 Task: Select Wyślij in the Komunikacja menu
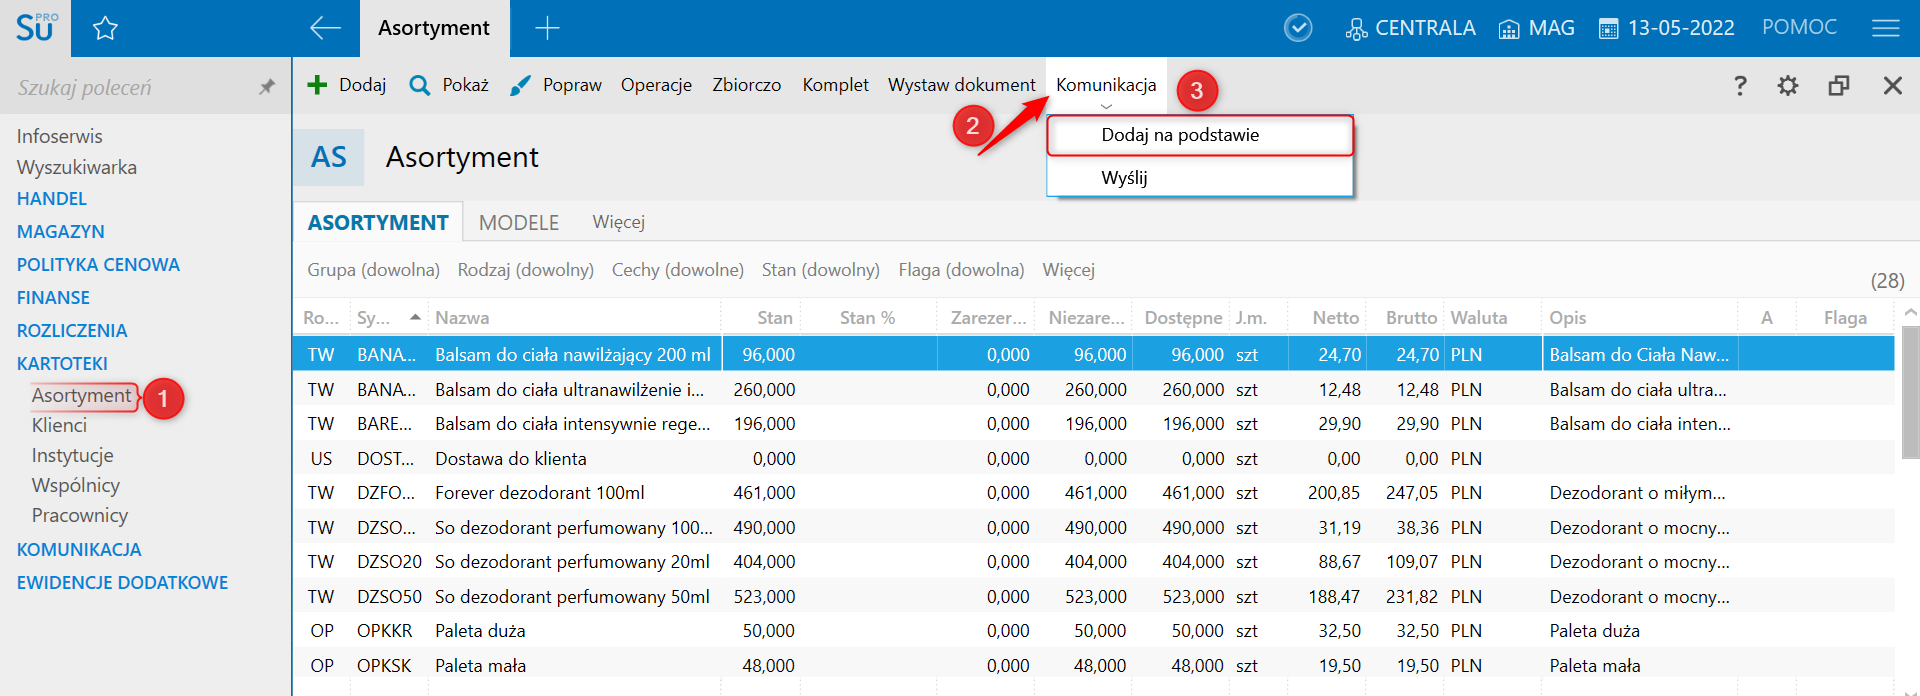tap(1124, 178)
